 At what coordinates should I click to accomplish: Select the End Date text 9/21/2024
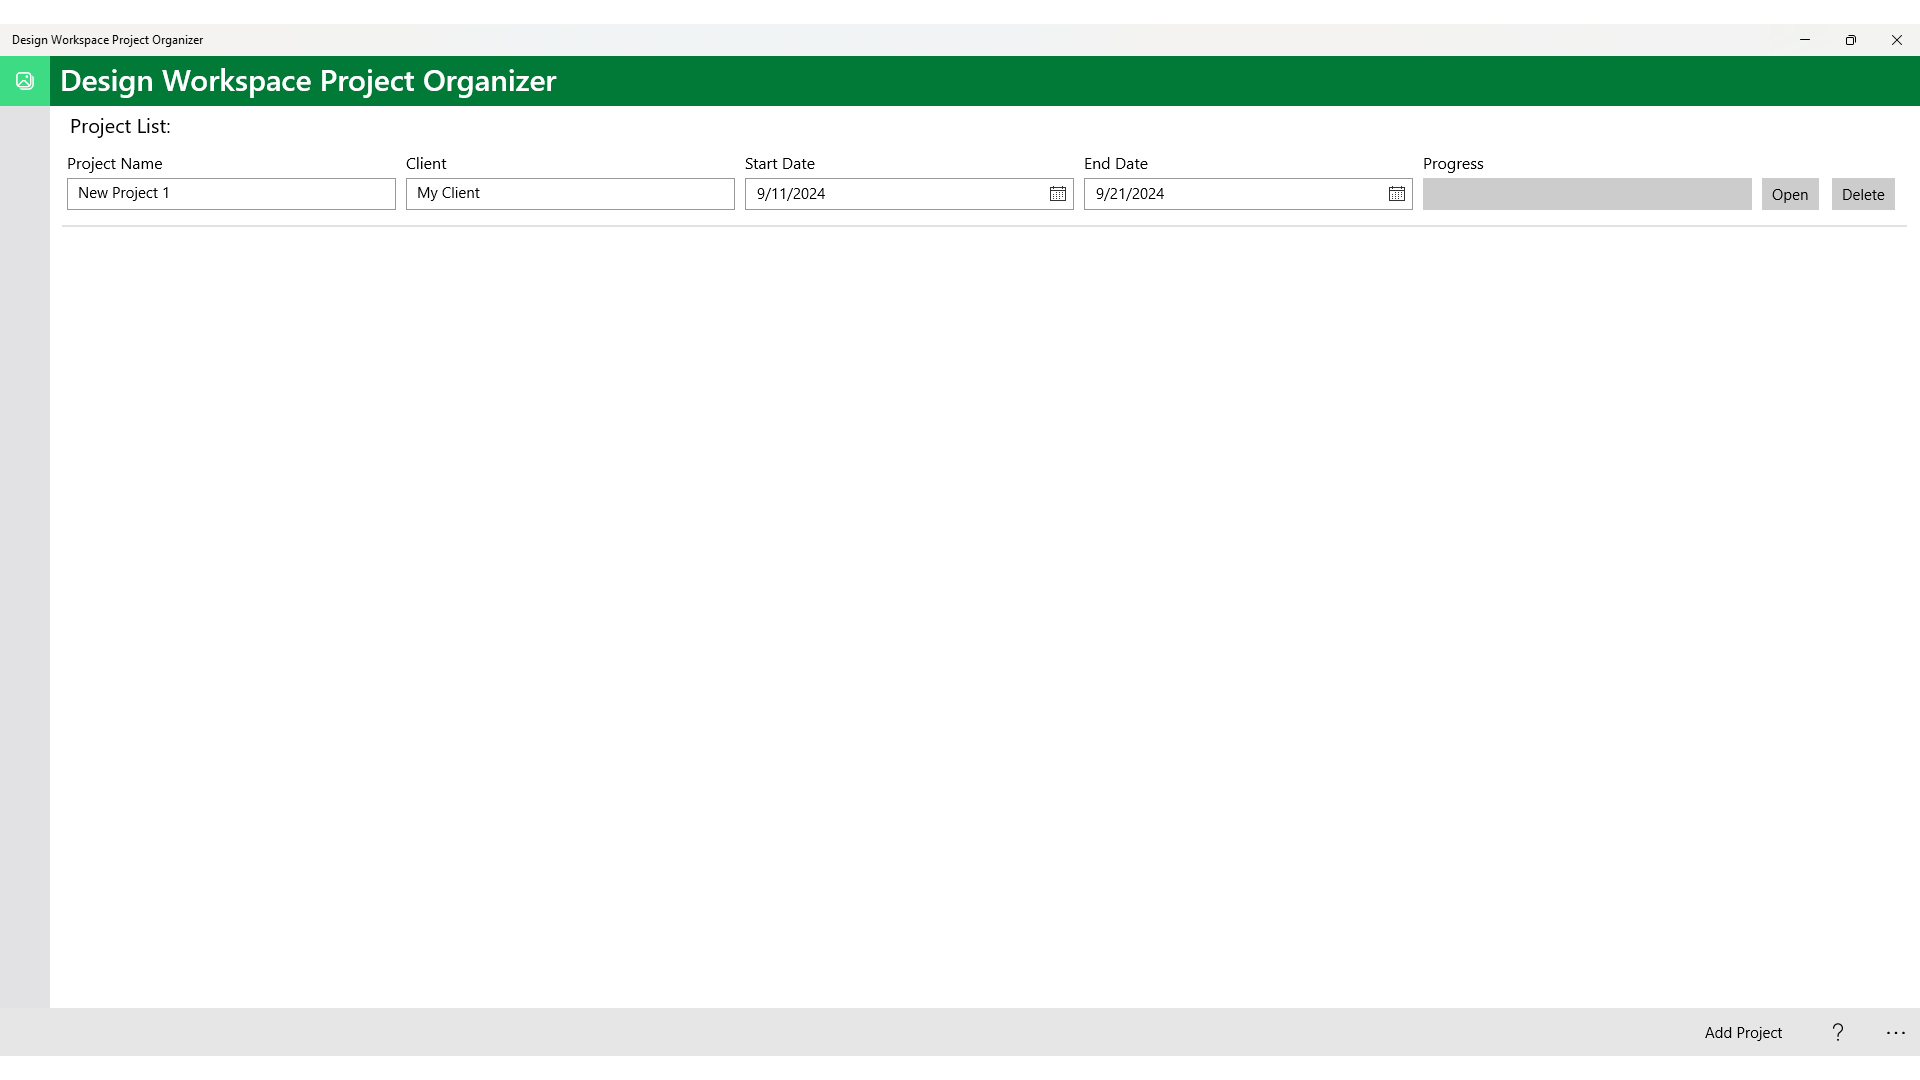[1130, 194]
